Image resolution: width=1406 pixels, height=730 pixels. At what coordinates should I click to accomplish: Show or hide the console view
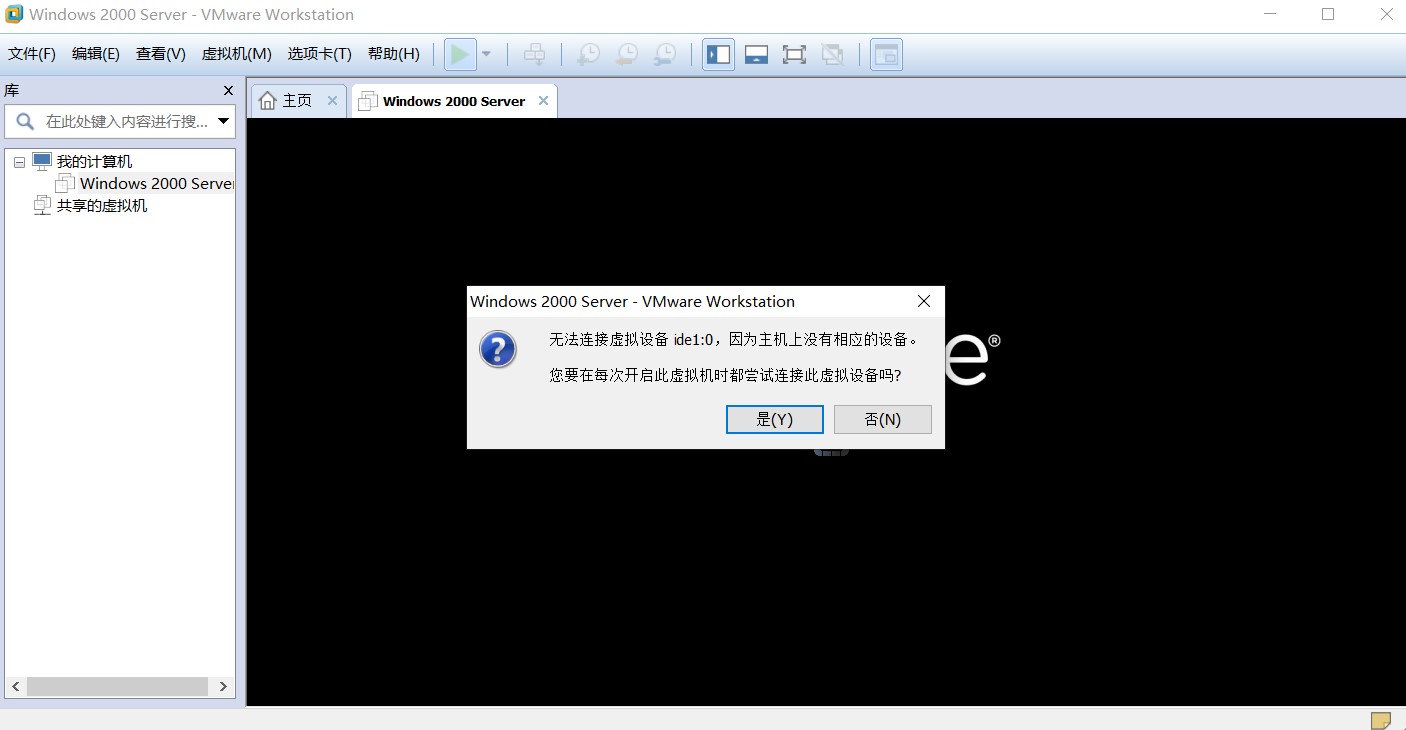pos(756,54)
